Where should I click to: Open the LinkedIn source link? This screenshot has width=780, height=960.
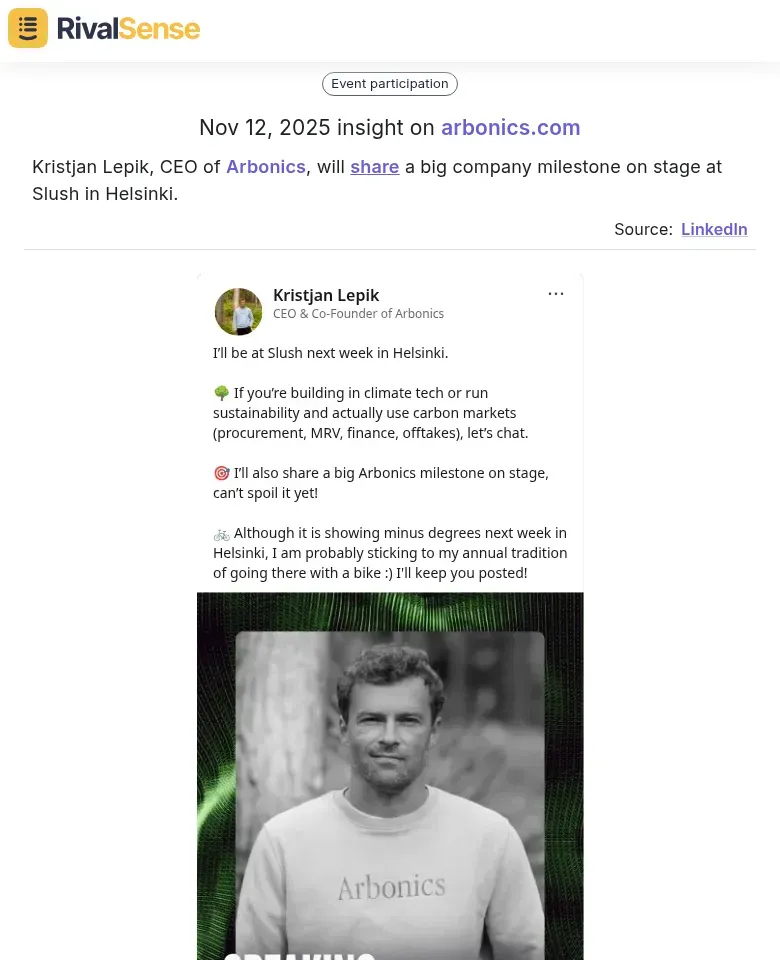(x=714, y=229)
